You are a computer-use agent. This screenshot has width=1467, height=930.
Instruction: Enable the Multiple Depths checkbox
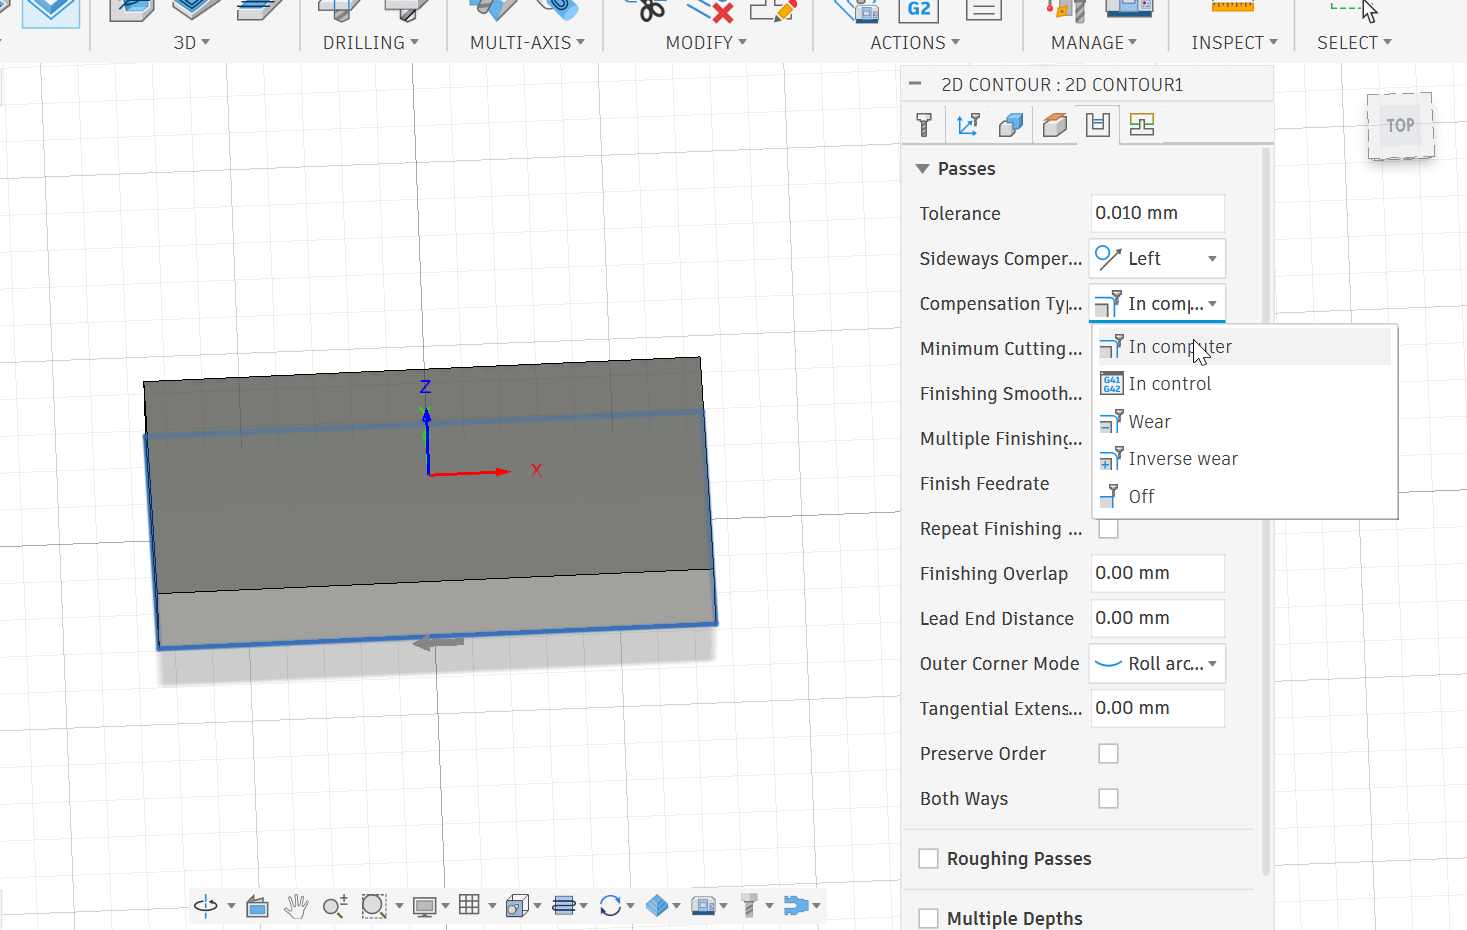click(x=928, y=918)
